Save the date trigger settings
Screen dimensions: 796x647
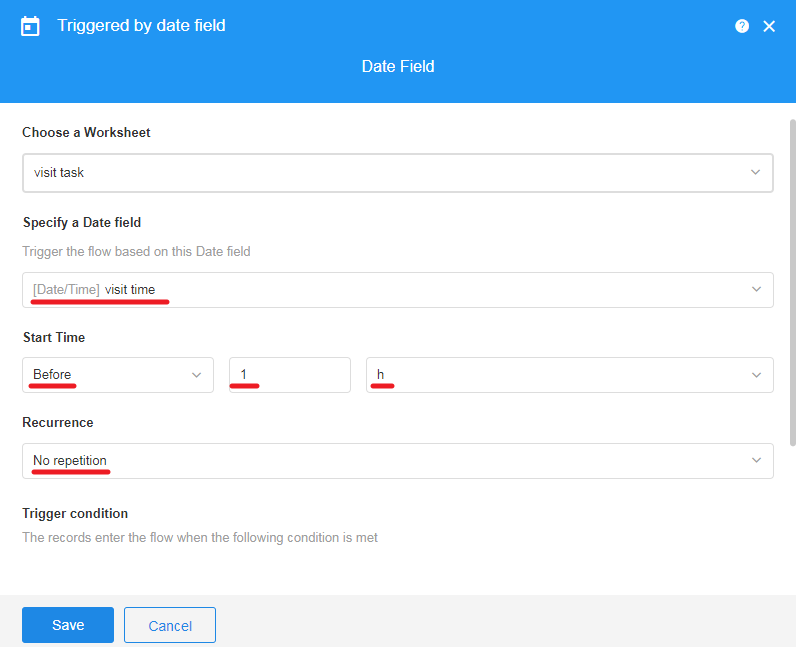[x=68, y=625]
